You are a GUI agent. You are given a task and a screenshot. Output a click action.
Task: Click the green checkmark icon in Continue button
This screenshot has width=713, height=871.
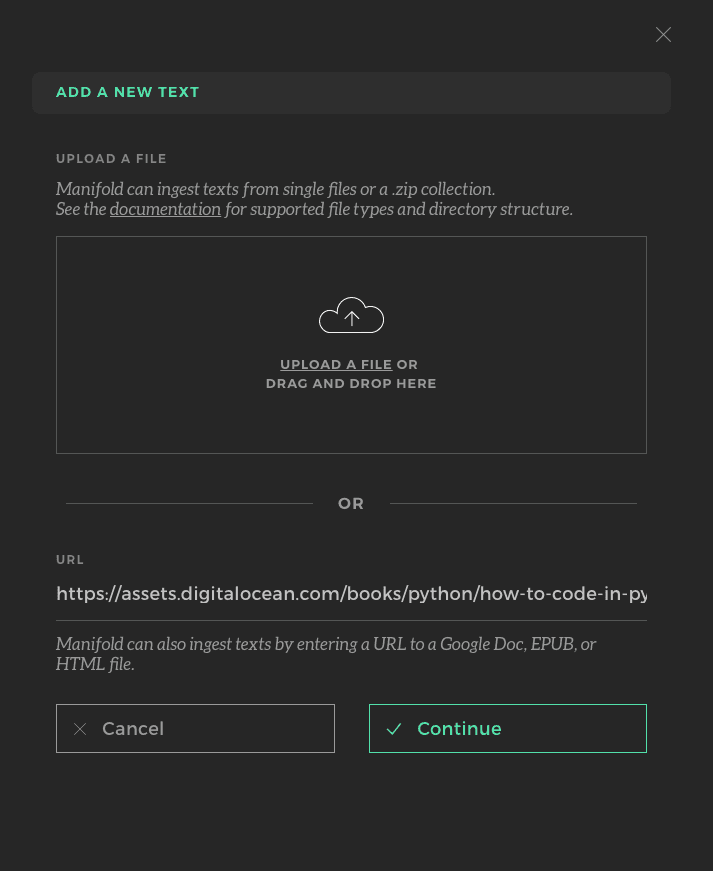[393, 729]
